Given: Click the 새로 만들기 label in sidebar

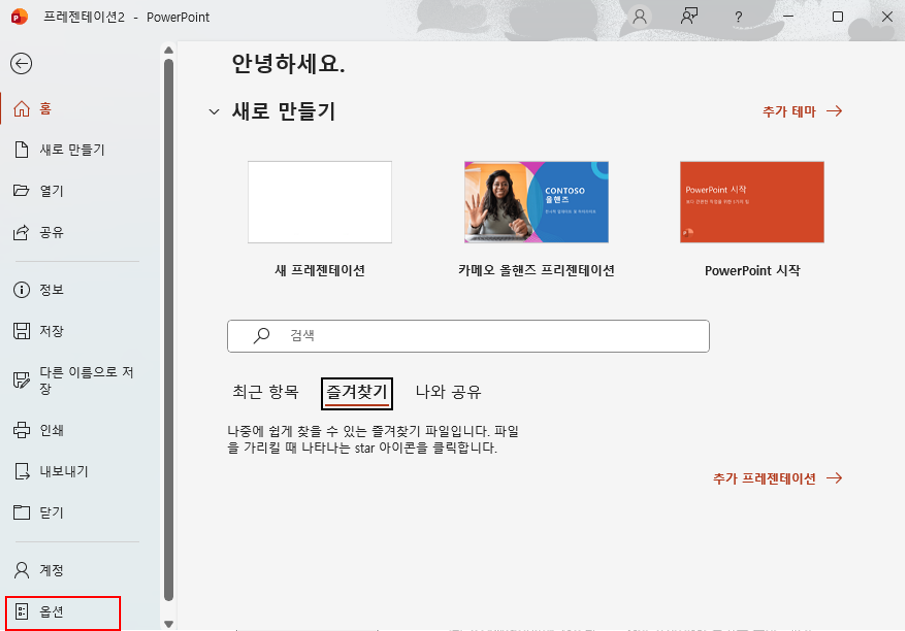Looking at the screenshot, I should click(x=72, y=150).
